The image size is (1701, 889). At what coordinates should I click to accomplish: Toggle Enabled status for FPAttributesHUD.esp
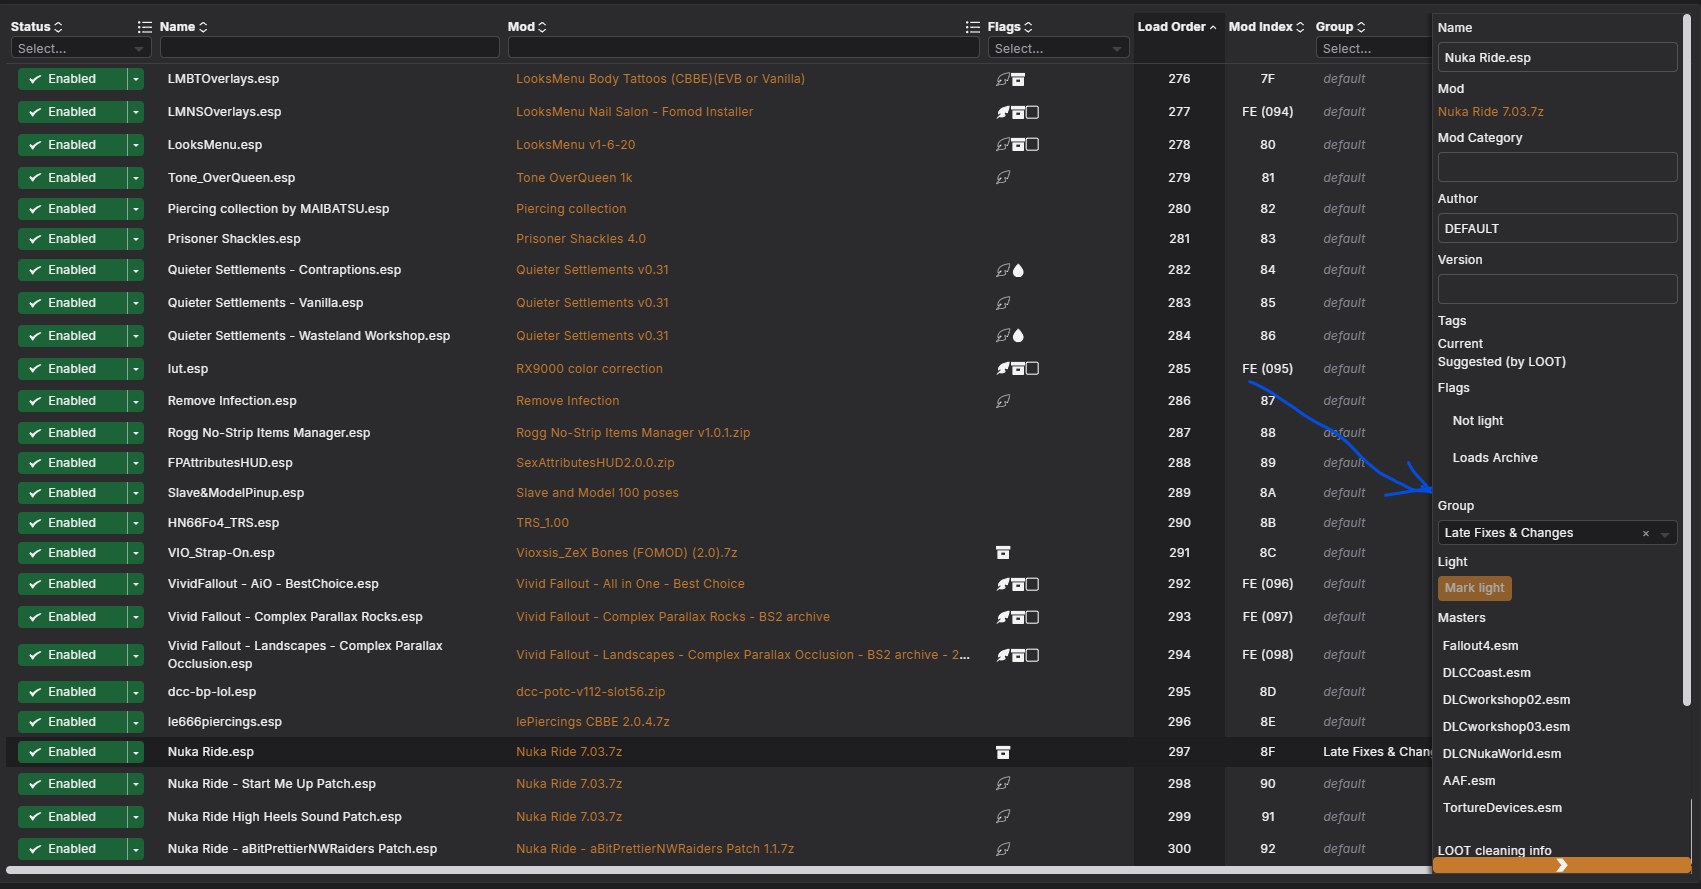click(x=72, y=463)
